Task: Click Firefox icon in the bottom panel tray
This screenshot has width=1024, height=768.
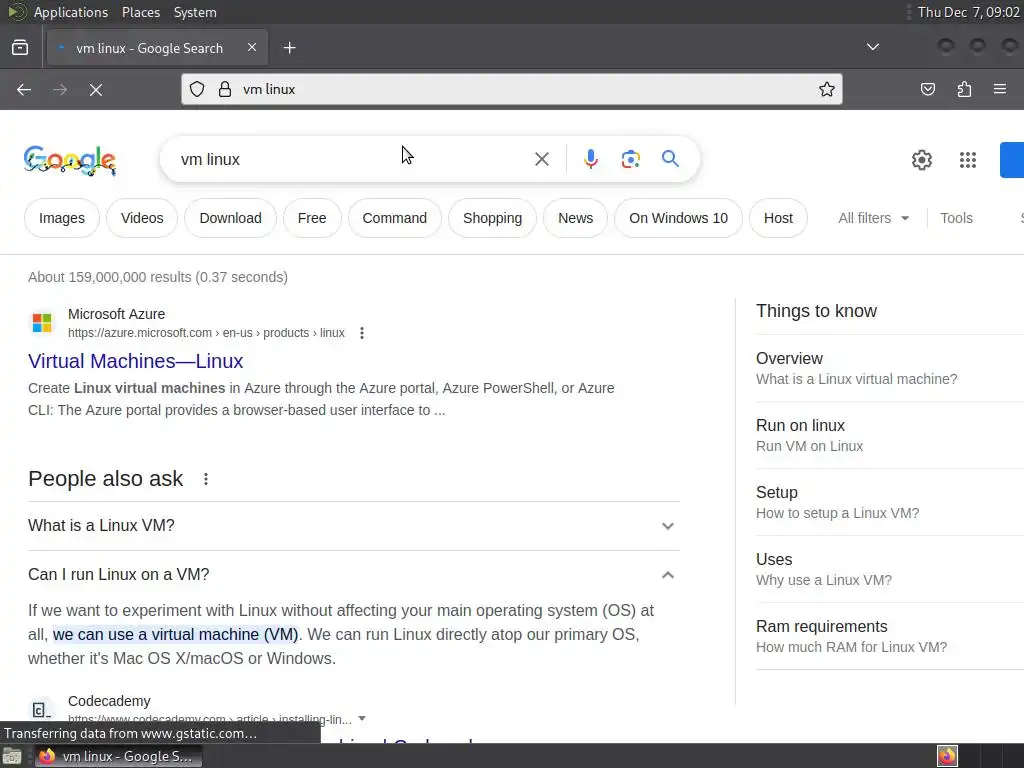Action: (947, 756)
